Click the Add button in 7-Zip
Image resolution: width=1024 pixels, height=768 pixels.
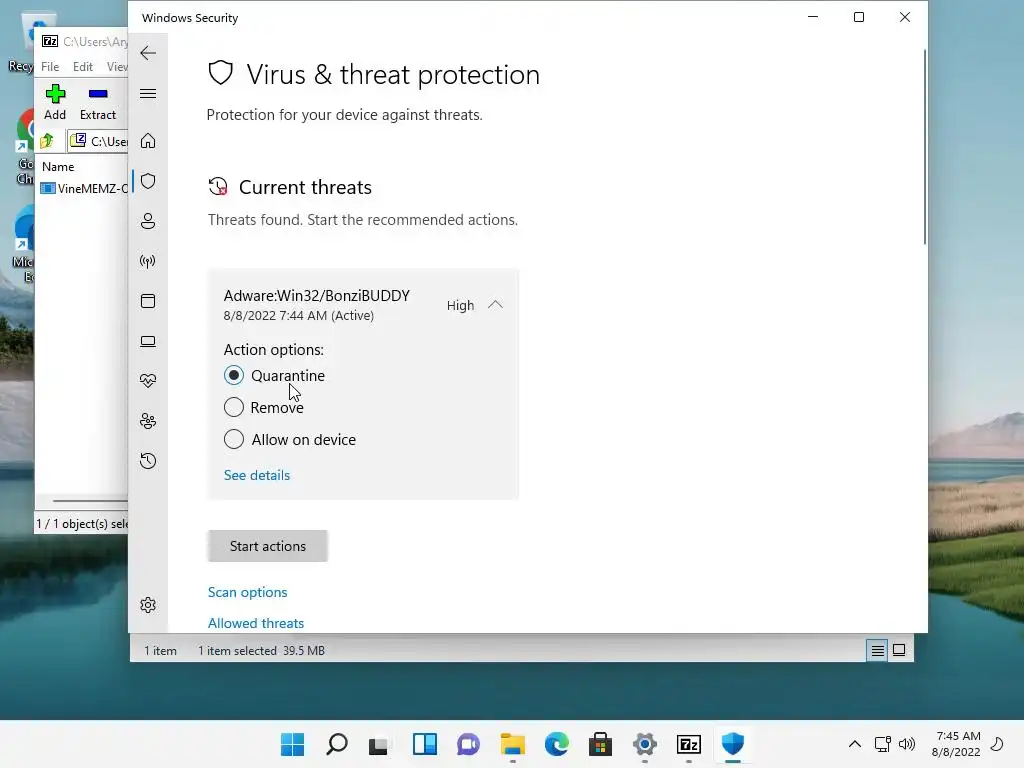pos(55,103)
